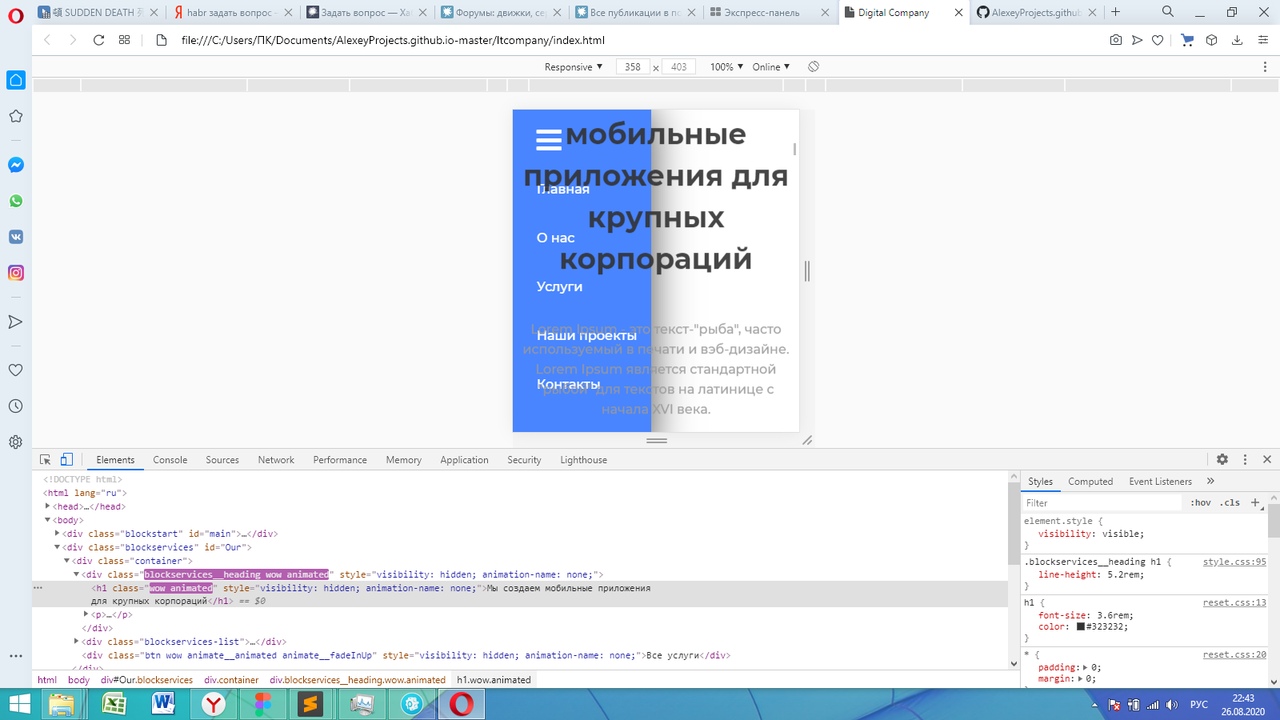1280x720 pixels.
Task: Open Word from the Windows taskbar
Action: (x=163, y=704)
